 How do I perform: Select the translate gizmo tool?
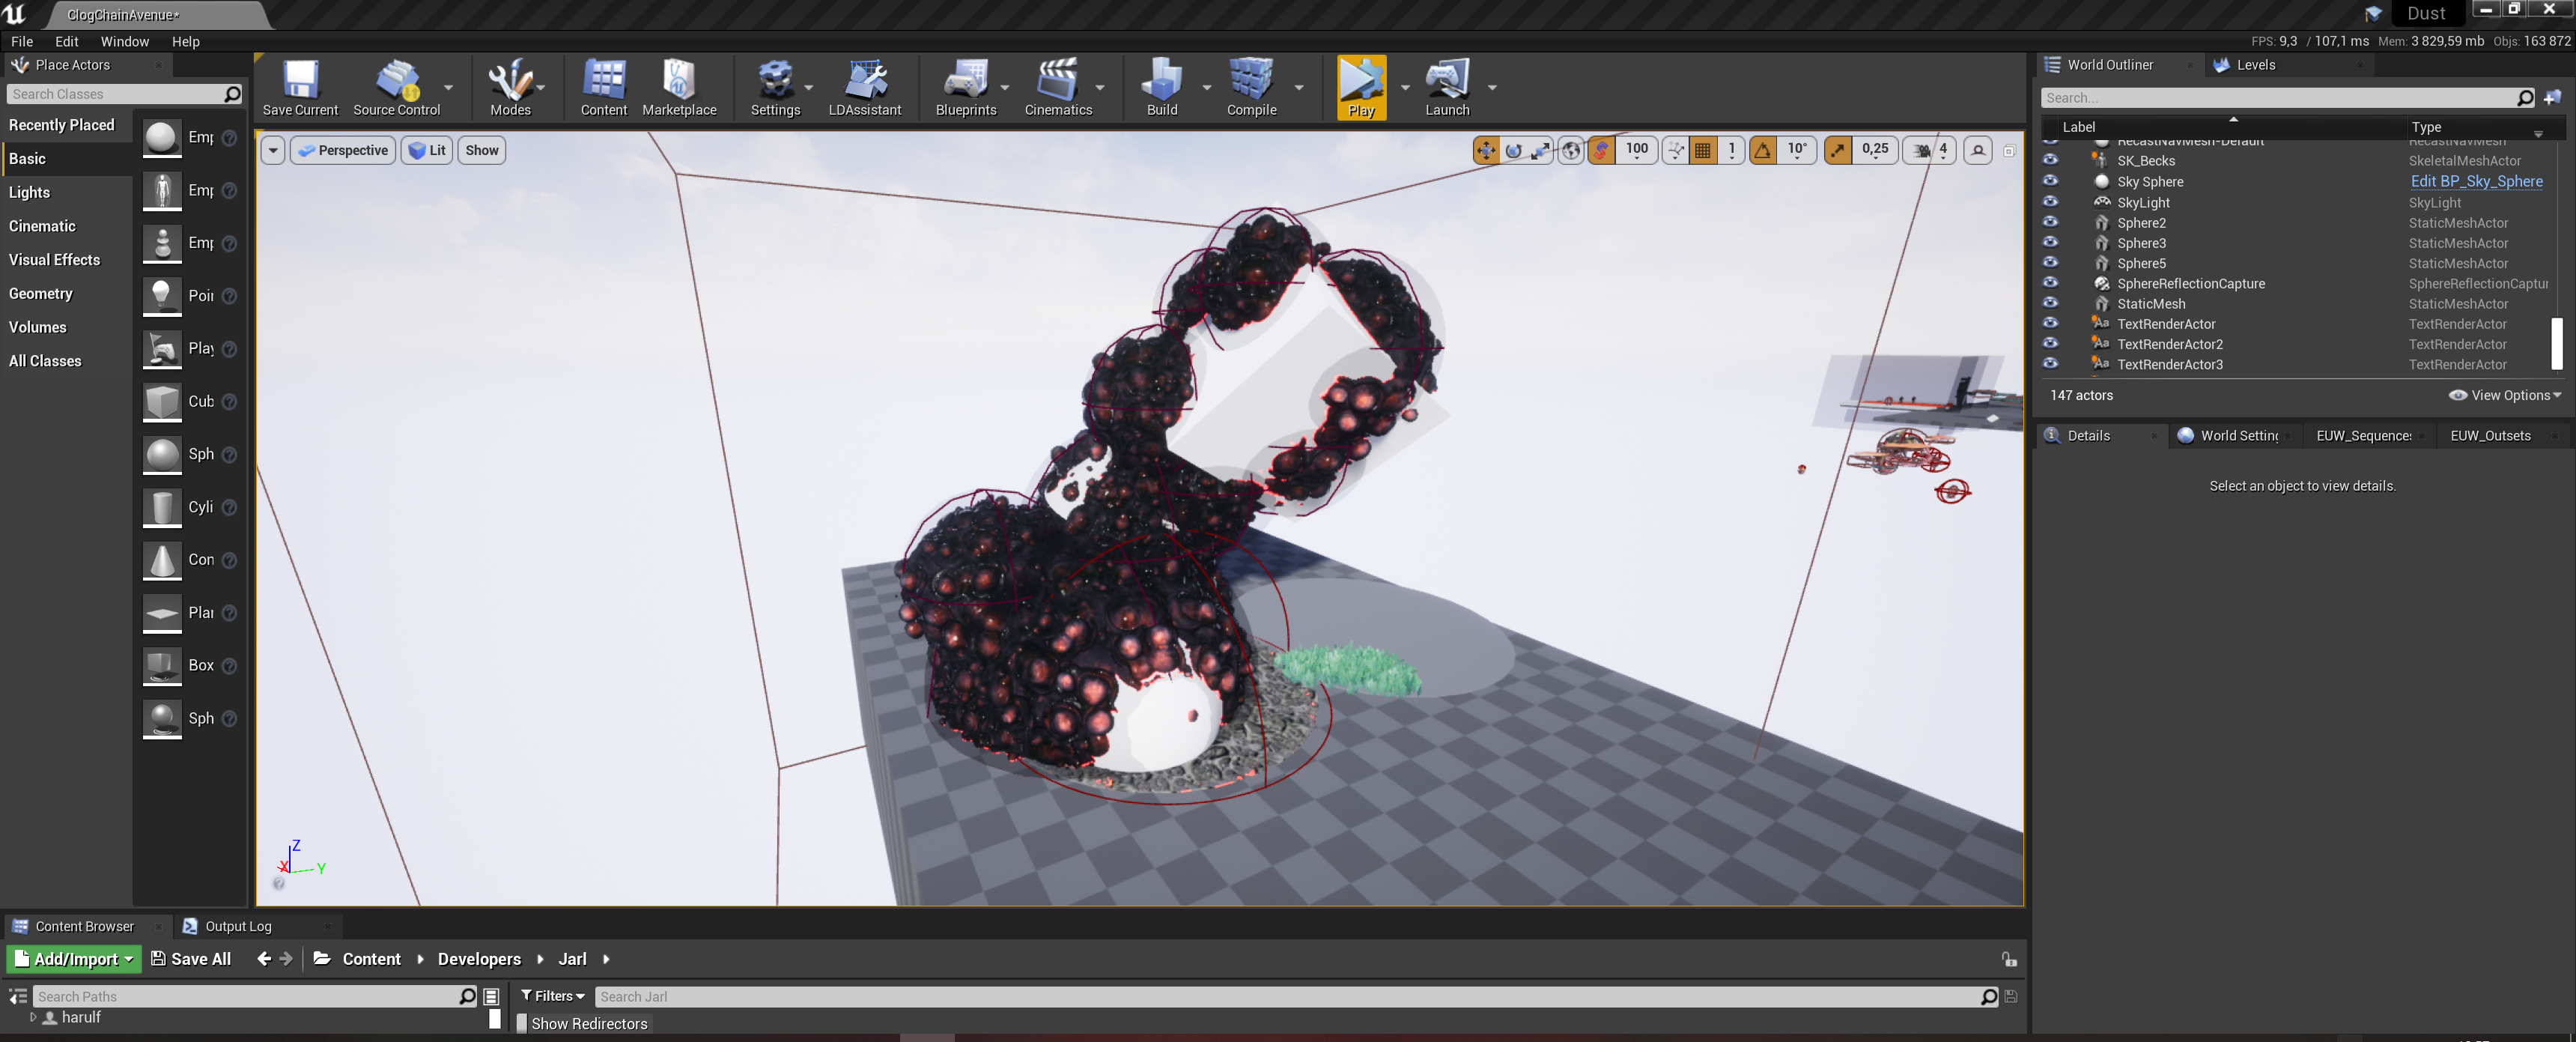1486,150
